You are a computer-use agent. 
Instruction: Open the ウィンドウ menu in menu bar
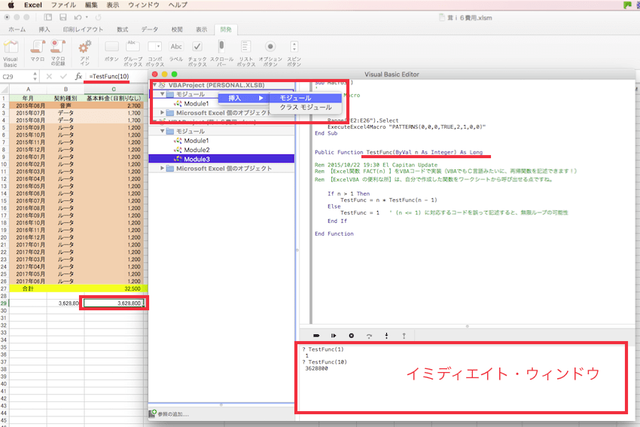click(x=144, y=5)
